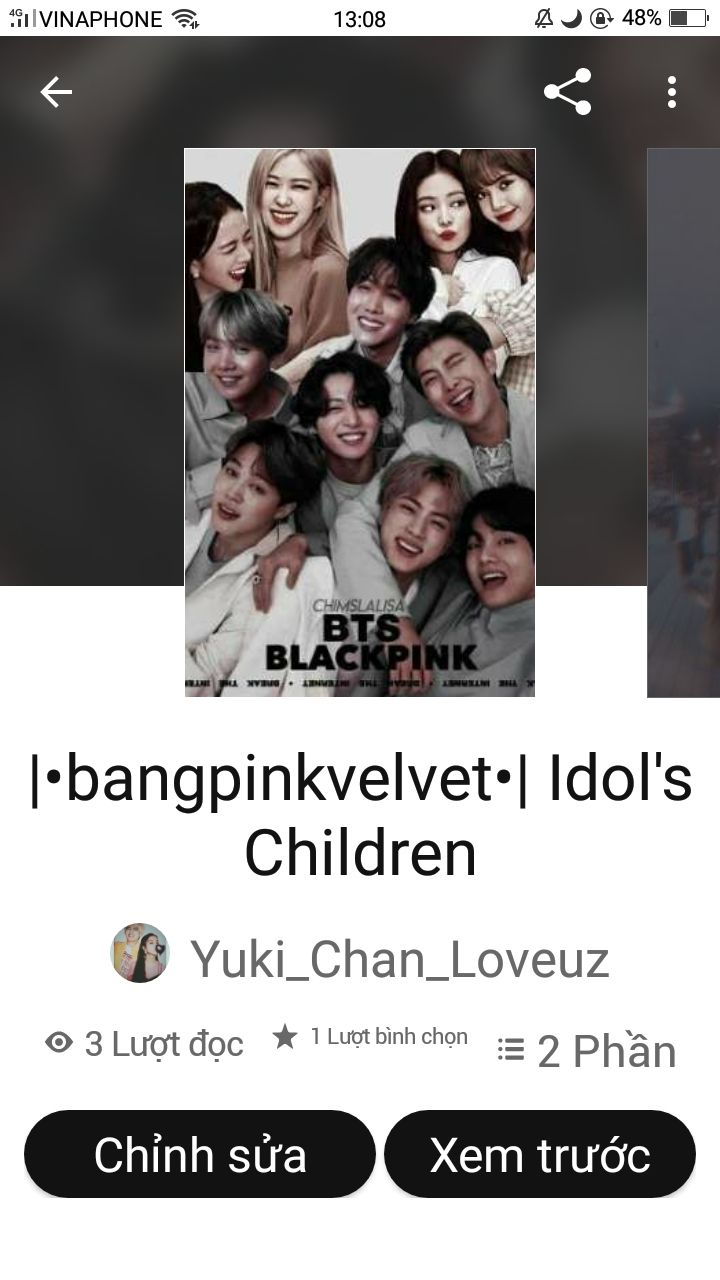
Task: Open the share icon
Action: (x=568, y=92)
